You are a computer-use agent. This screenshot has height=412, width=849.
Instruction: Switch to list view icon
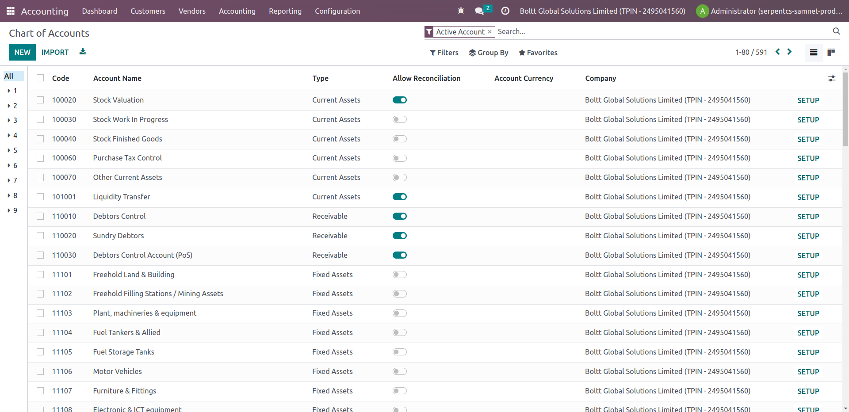tap(813, 53)
